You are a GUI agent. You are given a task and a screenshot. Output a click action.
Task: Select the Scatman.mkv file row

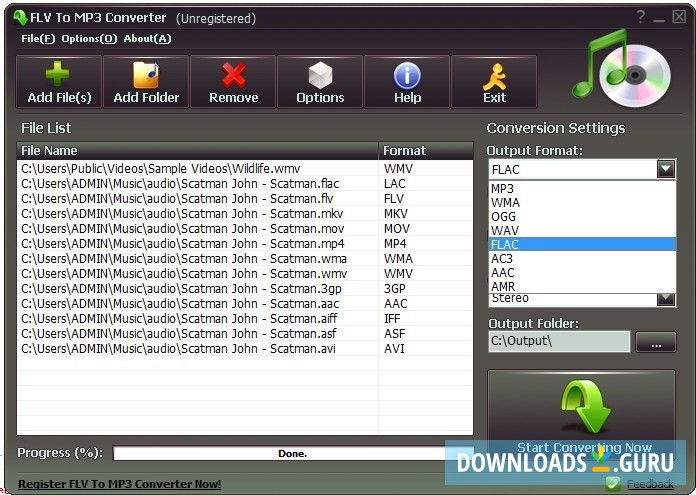point(245,214)
